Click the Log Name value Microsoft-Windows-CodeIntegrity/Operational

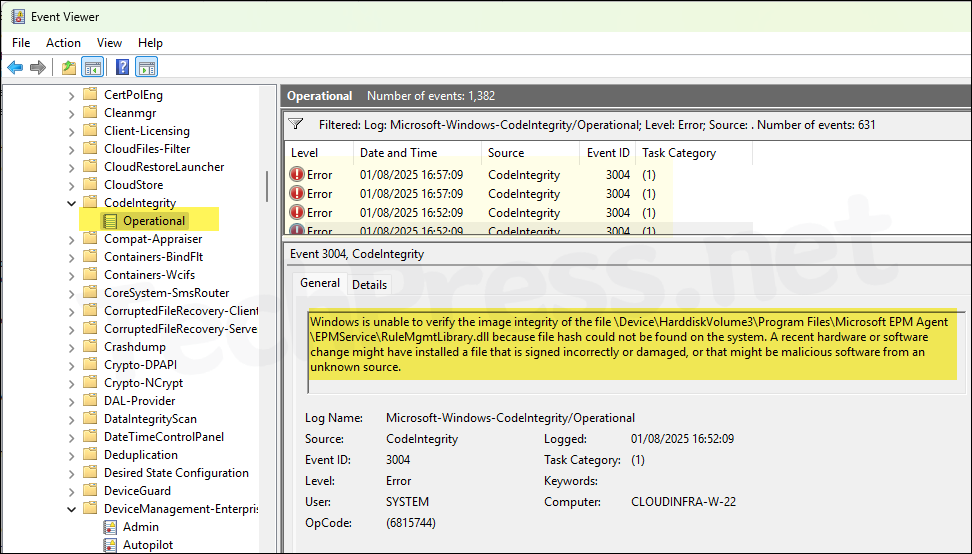(x=510, y=418)
